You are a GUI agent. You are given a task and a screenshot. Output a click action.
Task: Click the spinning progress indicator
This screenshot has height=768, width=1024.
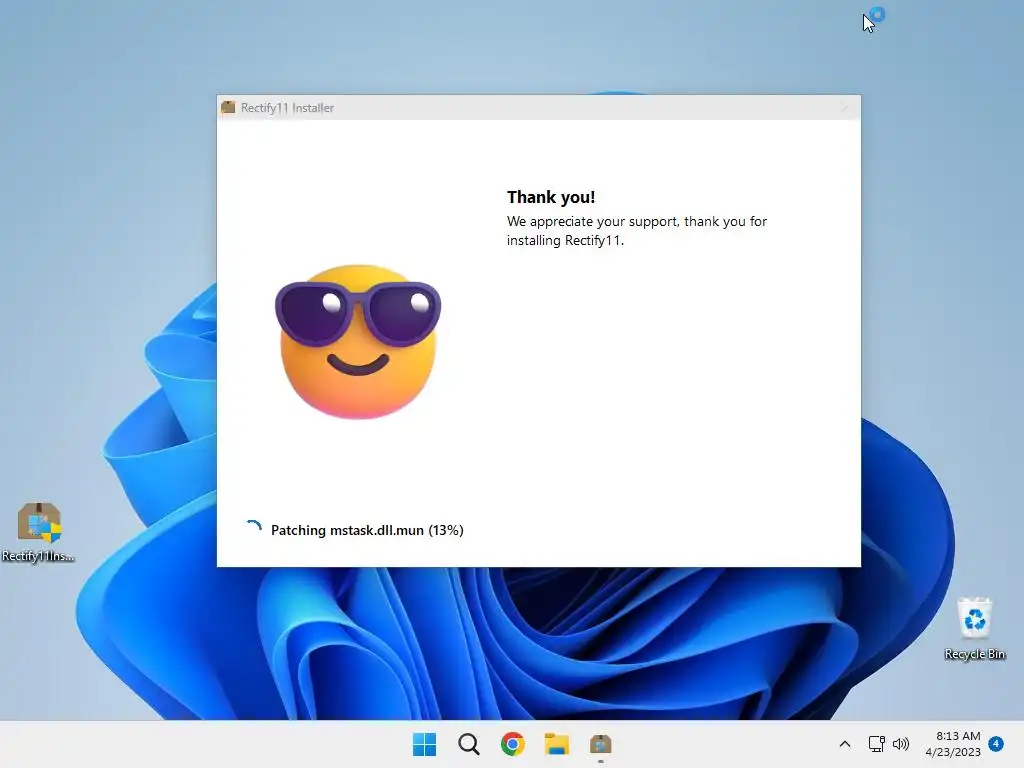tap(253, 528)
